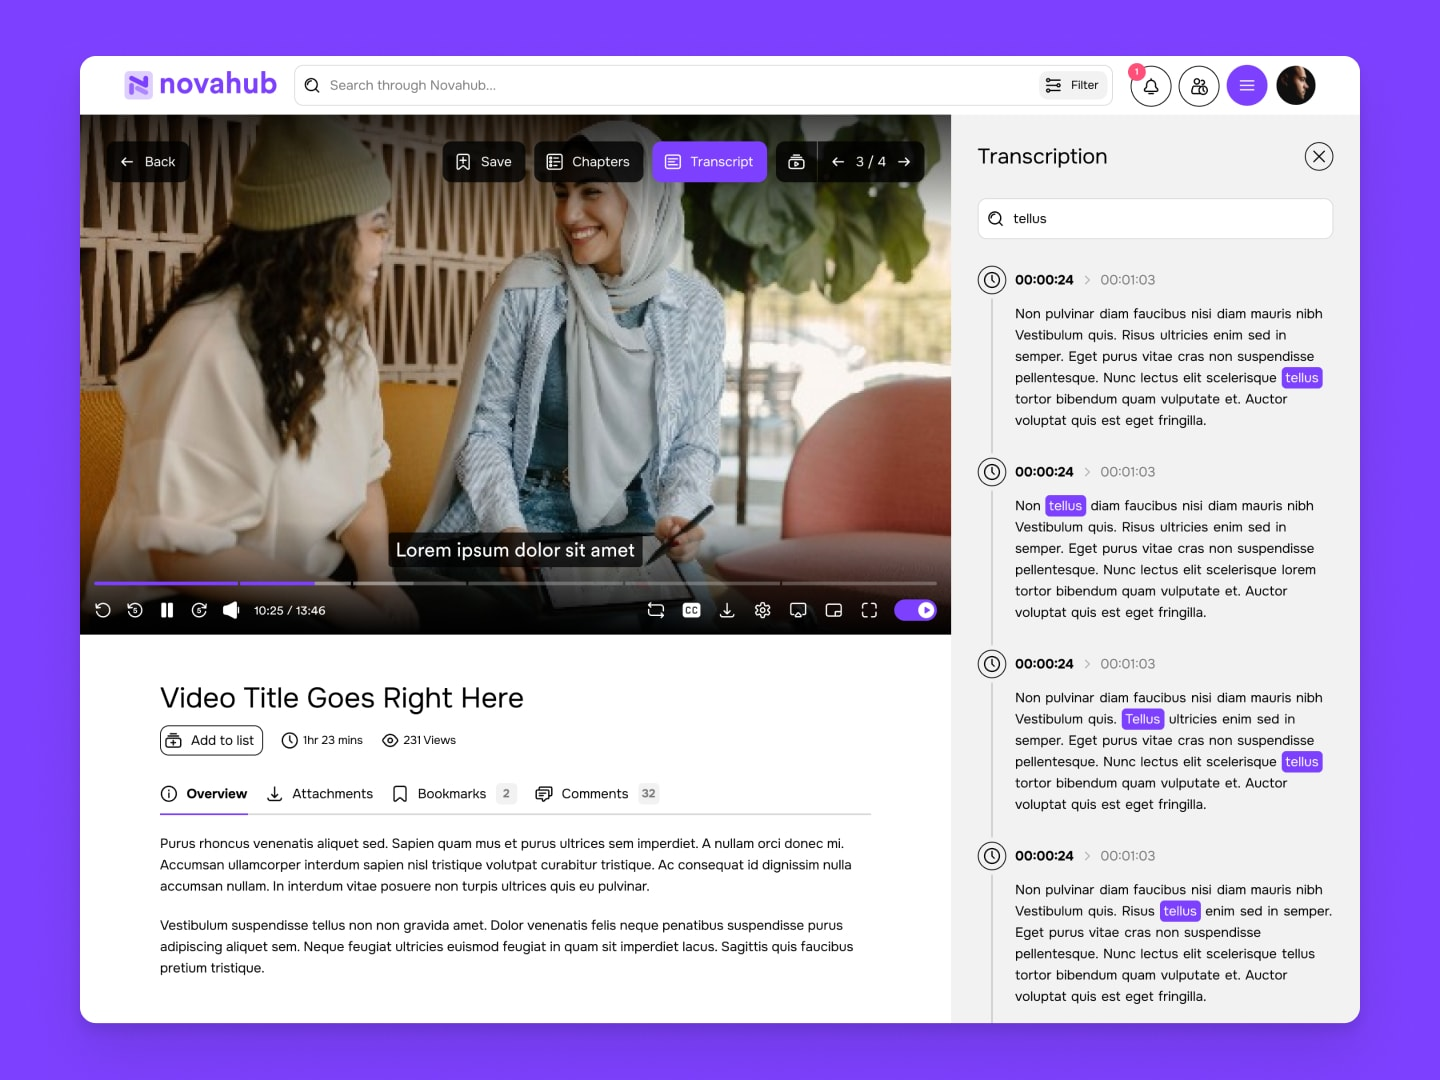Click highlighted tellus in first transcript entry

1302,378
